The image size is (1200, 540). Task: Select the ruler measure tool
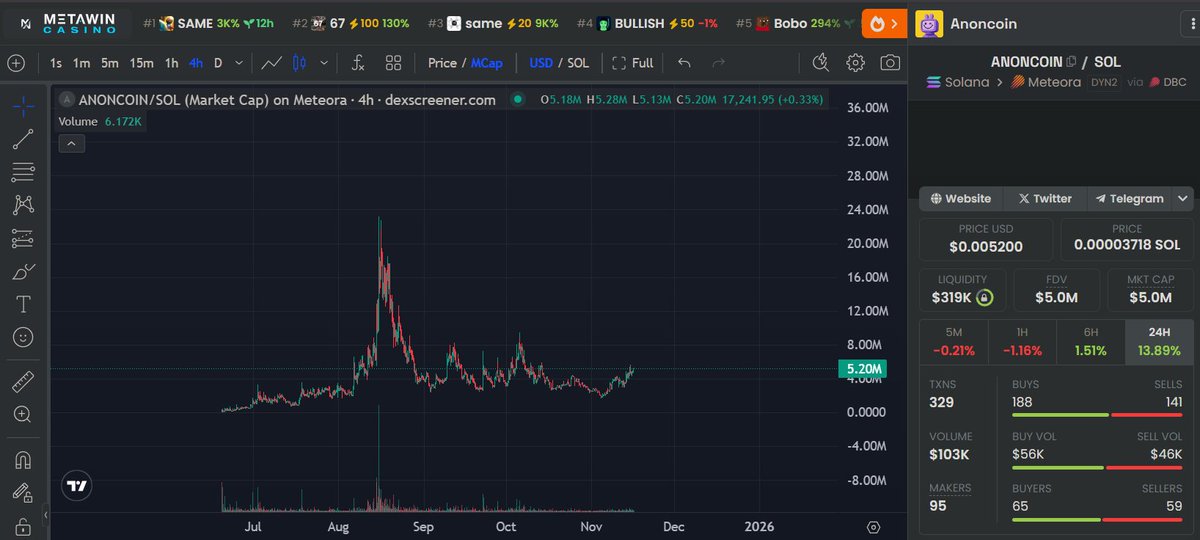pyautogui.click(x=23, y=381)
